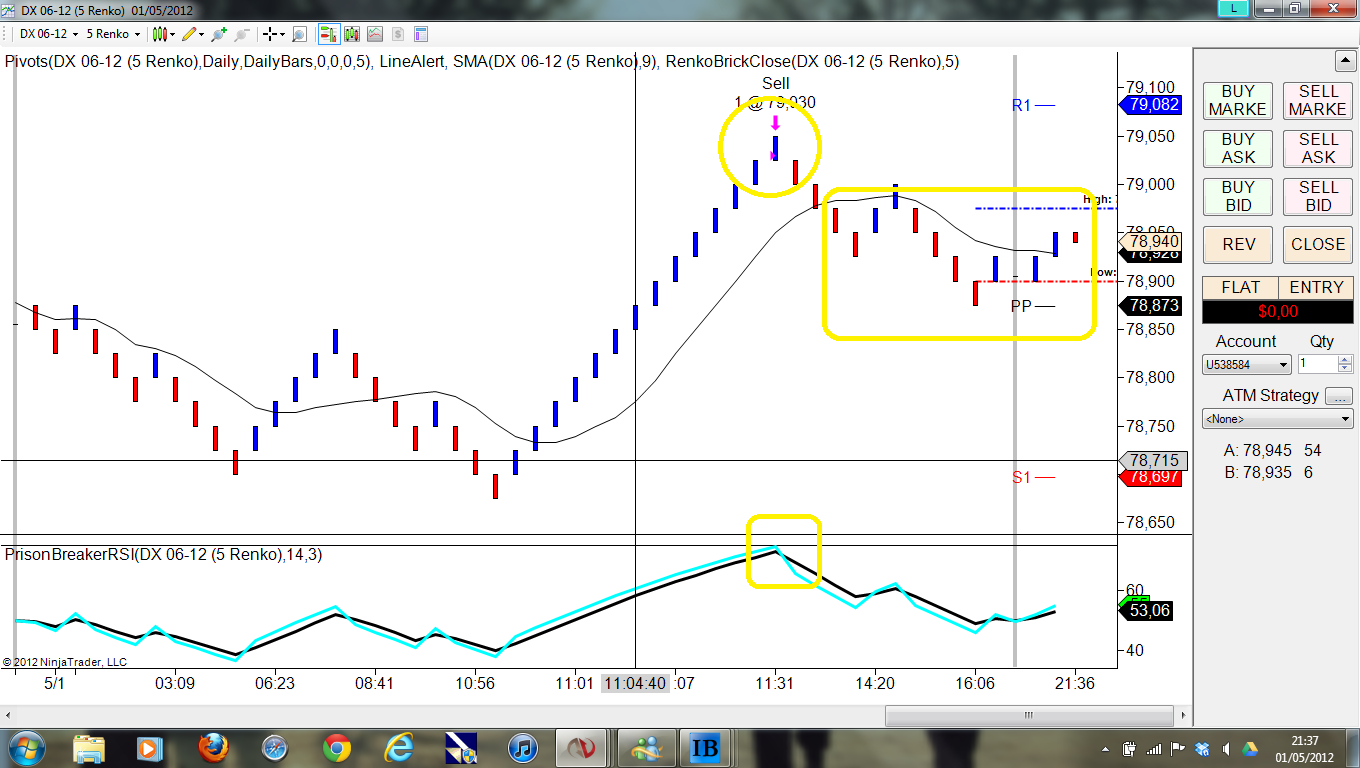This screenshot has height=768, width=1360.
Task: Select the S1 pivot level label
Action: pyautogui.click(x=1021, y=478)
